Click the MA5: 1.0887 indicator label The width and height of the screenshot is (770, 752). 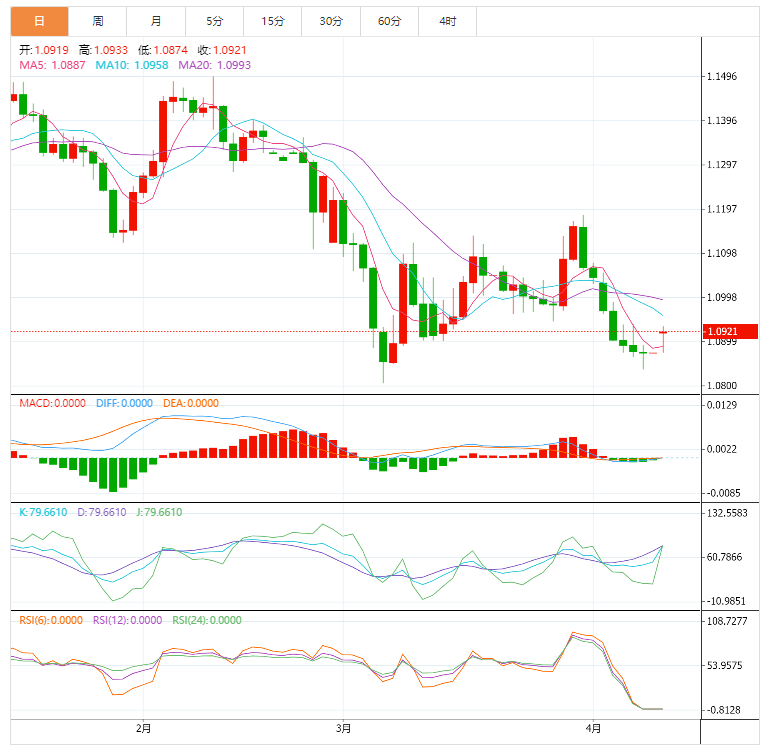(x=52, y=65)
